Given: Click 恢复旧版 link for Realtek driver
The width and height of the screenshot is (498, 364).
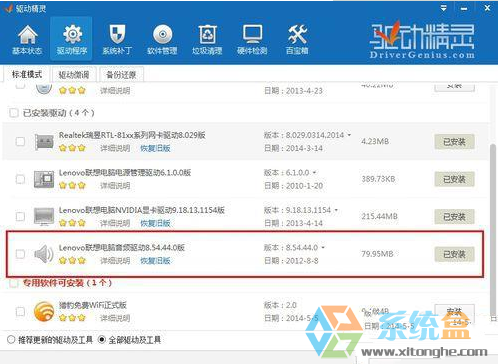Looking at the screenshot, I should pos(155,148).
